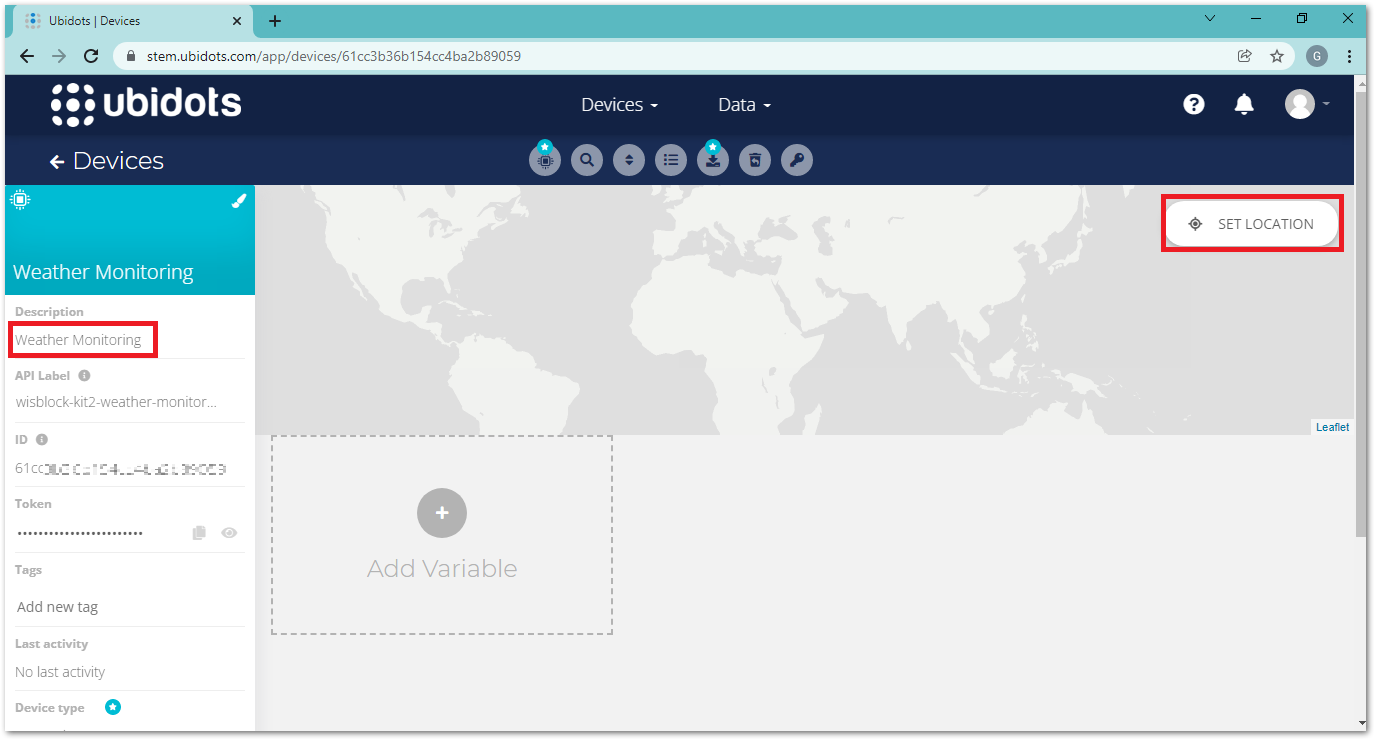Click the SET LOCATION button
Image resolution: width=1375 pixels, height=740 pixels.
tap(1251, 224)
